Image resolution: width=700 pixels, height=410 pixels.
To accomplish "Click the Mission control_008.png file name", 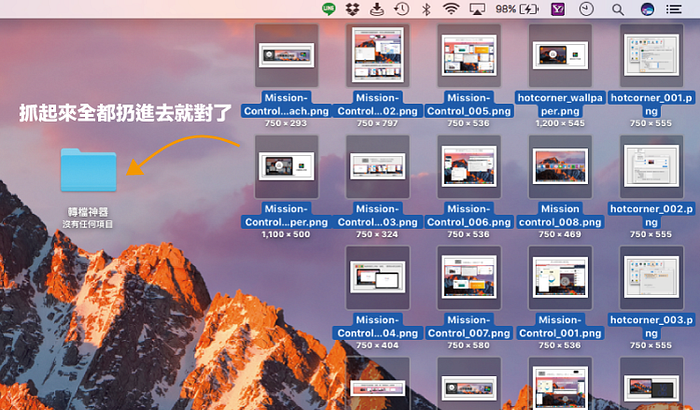I will (x=560, y=215).
